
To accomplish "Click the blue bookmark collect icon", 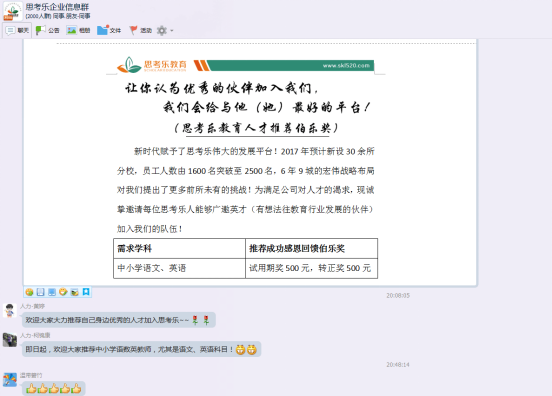I will (86, 292).
